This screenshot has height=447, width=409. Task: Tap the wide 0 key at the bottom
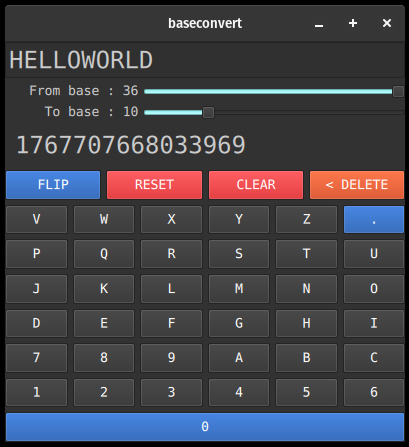click(205, 427)
